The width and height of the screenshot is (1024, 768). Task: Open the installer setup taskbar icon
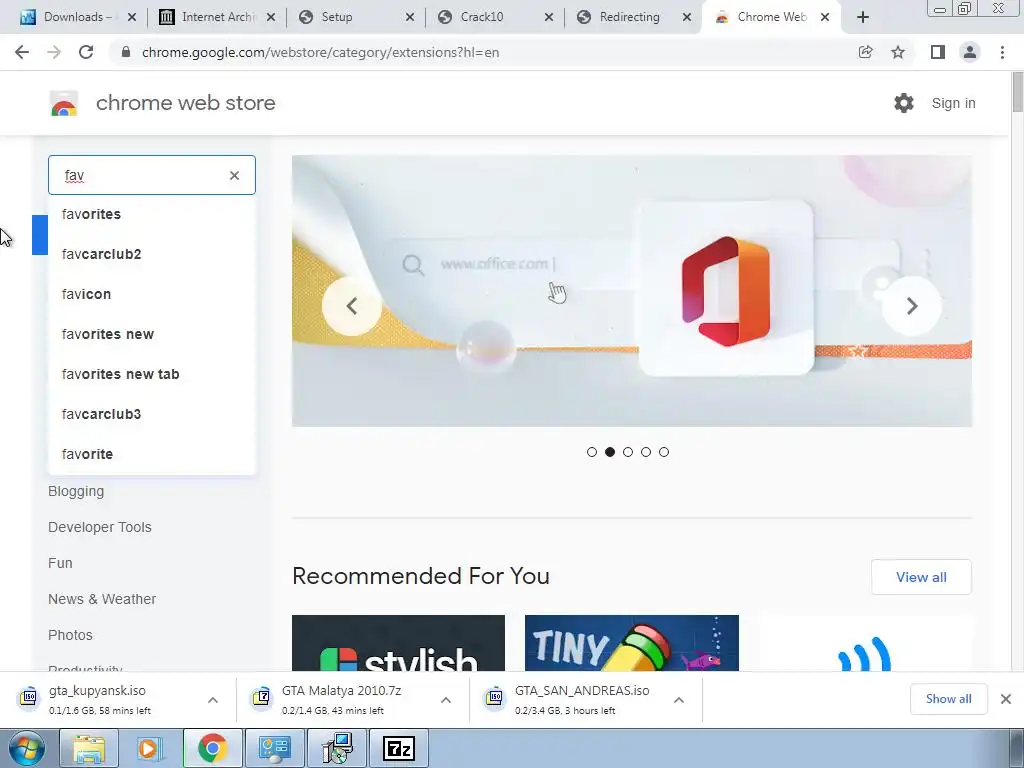(x=338, y=748)
